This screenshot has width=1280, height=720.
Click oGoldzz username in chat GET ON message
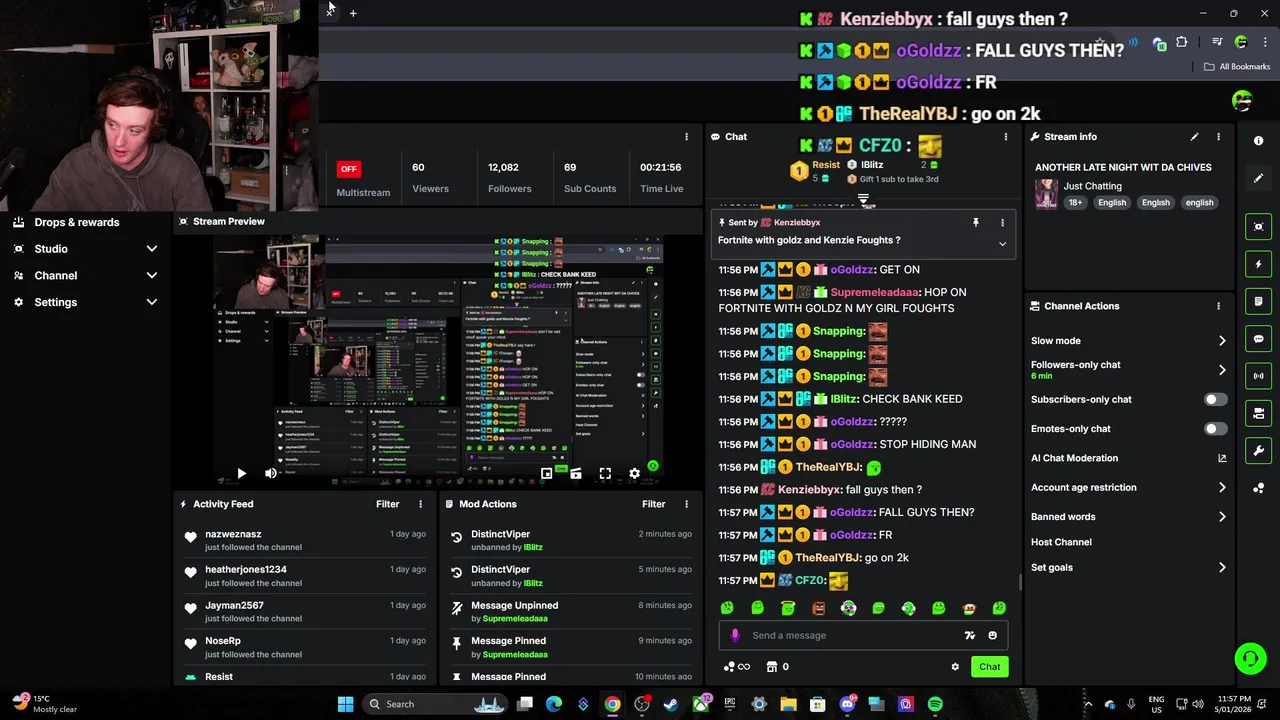point(852,270)
